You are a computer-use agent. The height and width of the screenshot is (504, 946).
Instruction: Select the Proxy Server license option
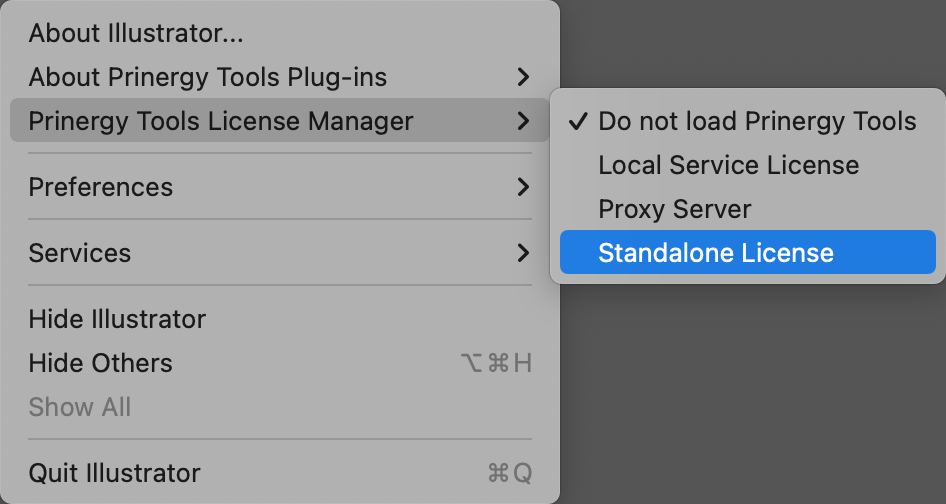(x=674, y=209)
